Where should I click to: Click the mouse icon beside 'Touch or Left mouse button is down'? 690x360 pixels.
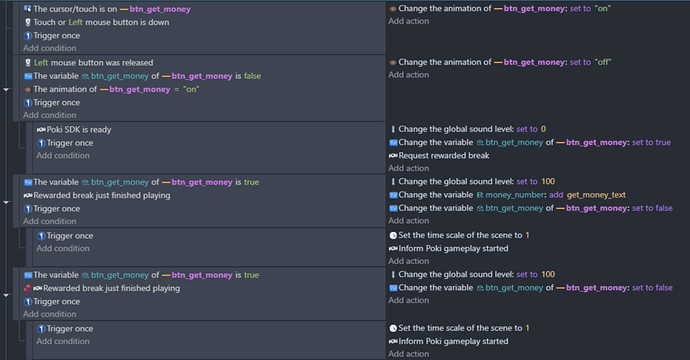[28, 22]
